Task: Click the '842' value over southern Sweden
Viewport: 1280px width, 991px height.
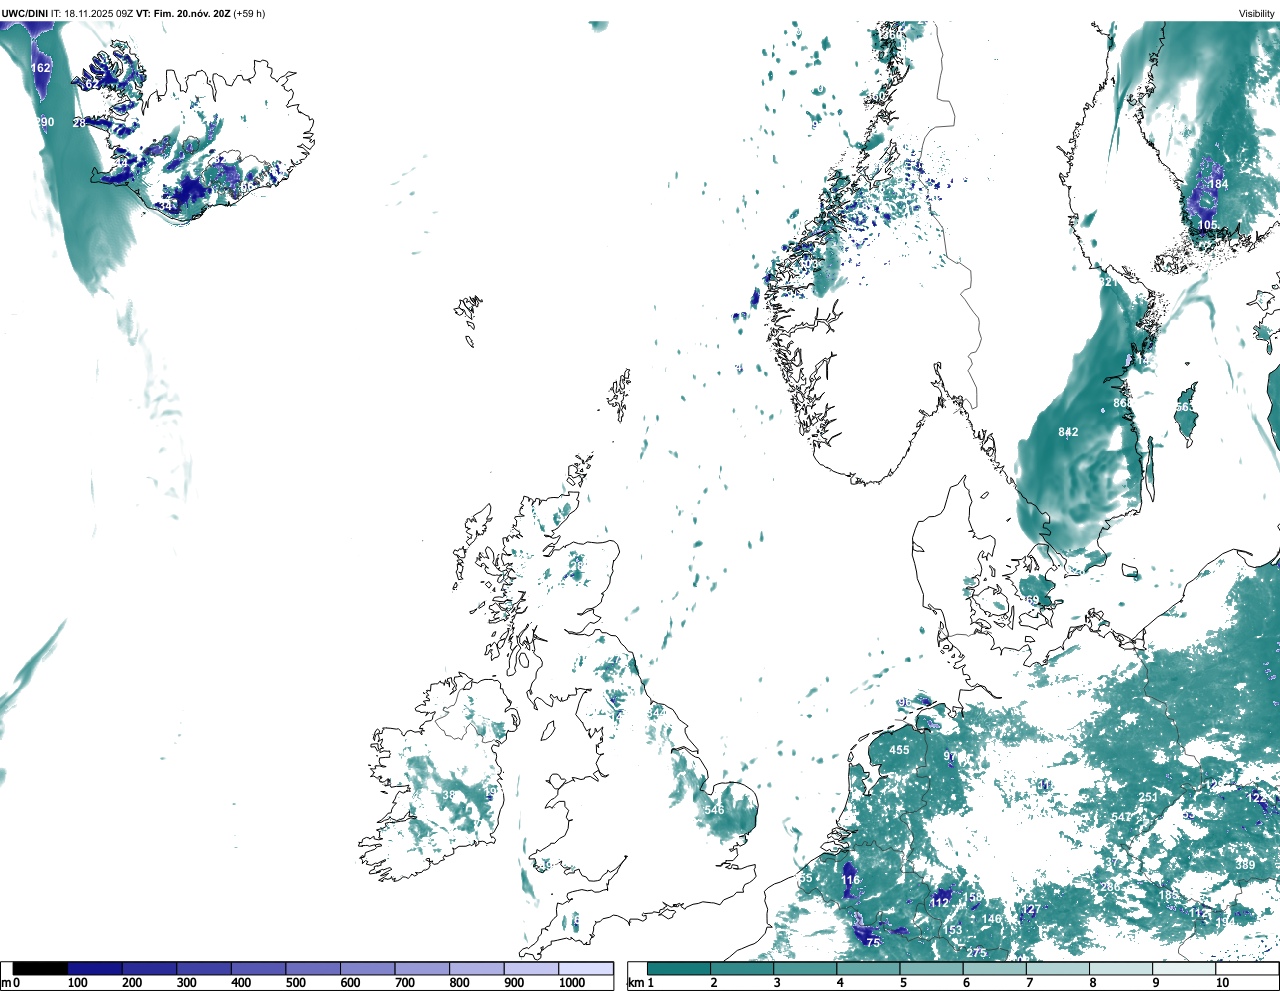Action: click(x=1068, y=432)
